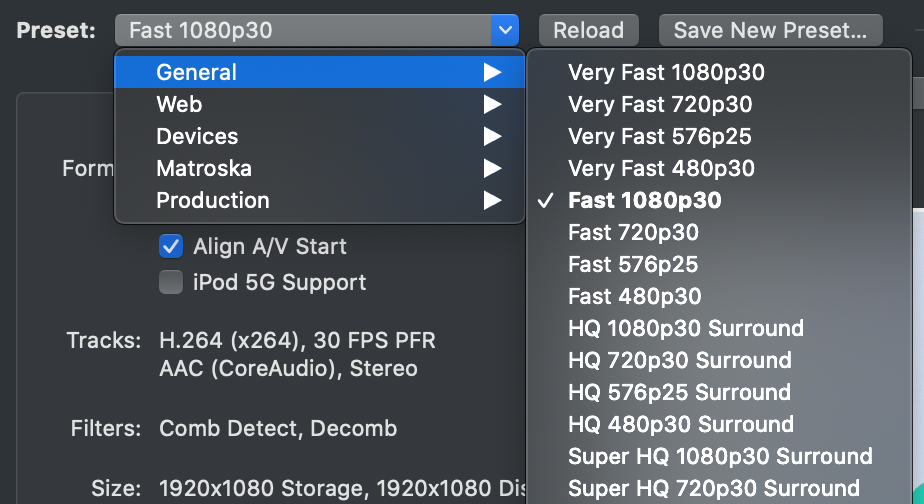Toggle the Align A/V Start checkbox

171,246
